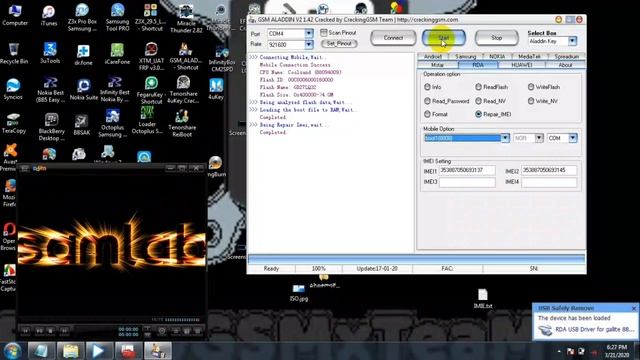
Task: Open the Rate 921600 dropdown
Action: 309,44
